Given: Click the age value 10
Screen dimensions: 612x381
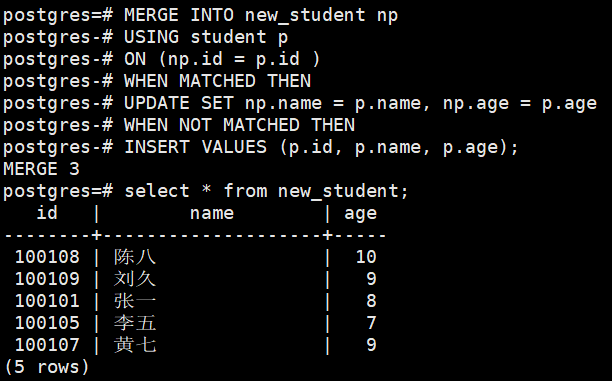Looking at the screenshot, I should point(366,257).
